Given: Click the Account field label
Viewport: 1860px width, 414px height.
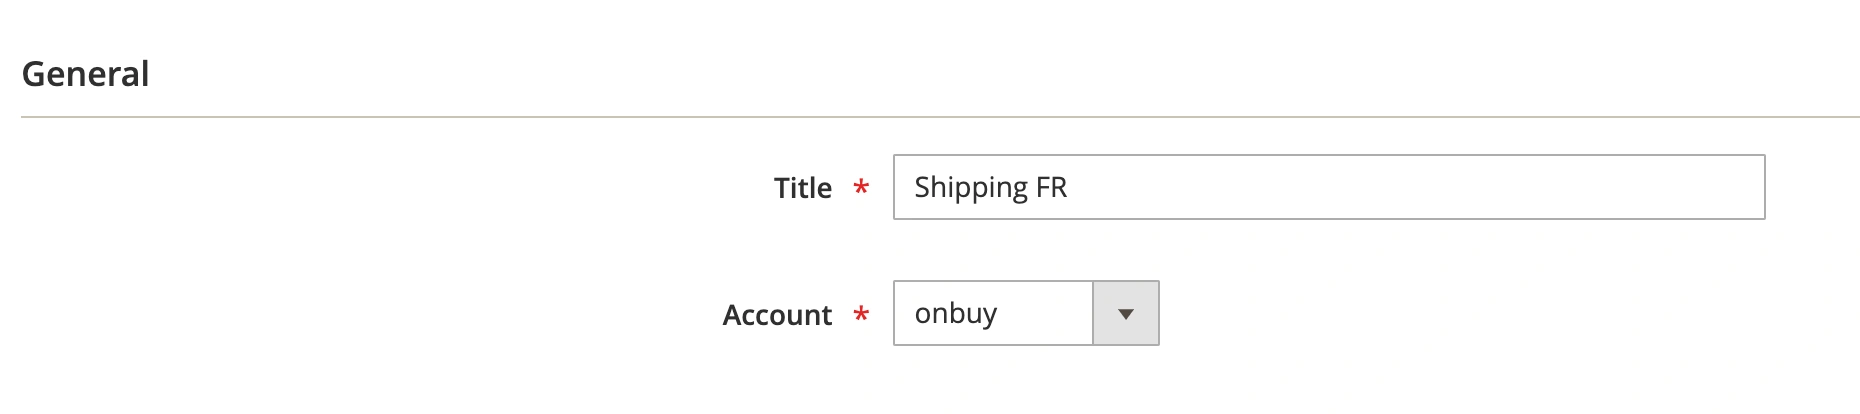Looking at the screenshot, I should point(777,315).
